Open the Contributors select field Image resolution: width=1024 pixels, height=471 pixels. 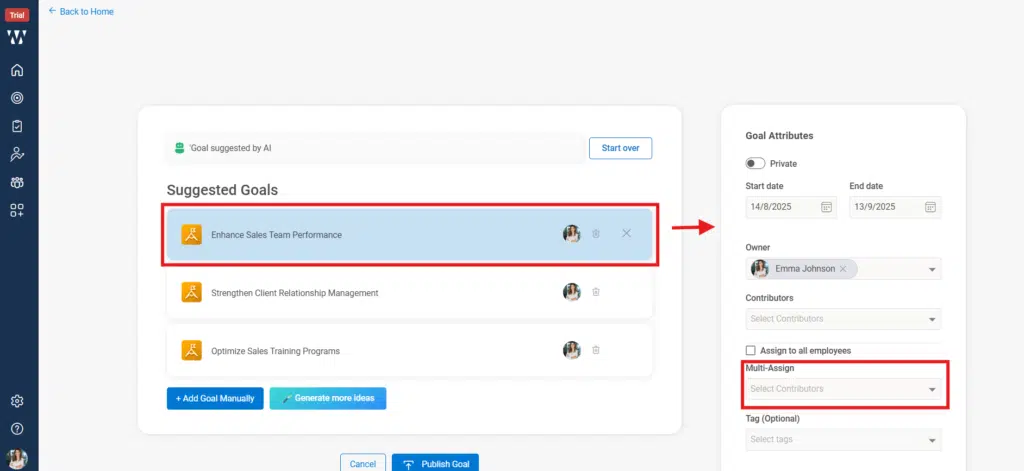[843, 319]
